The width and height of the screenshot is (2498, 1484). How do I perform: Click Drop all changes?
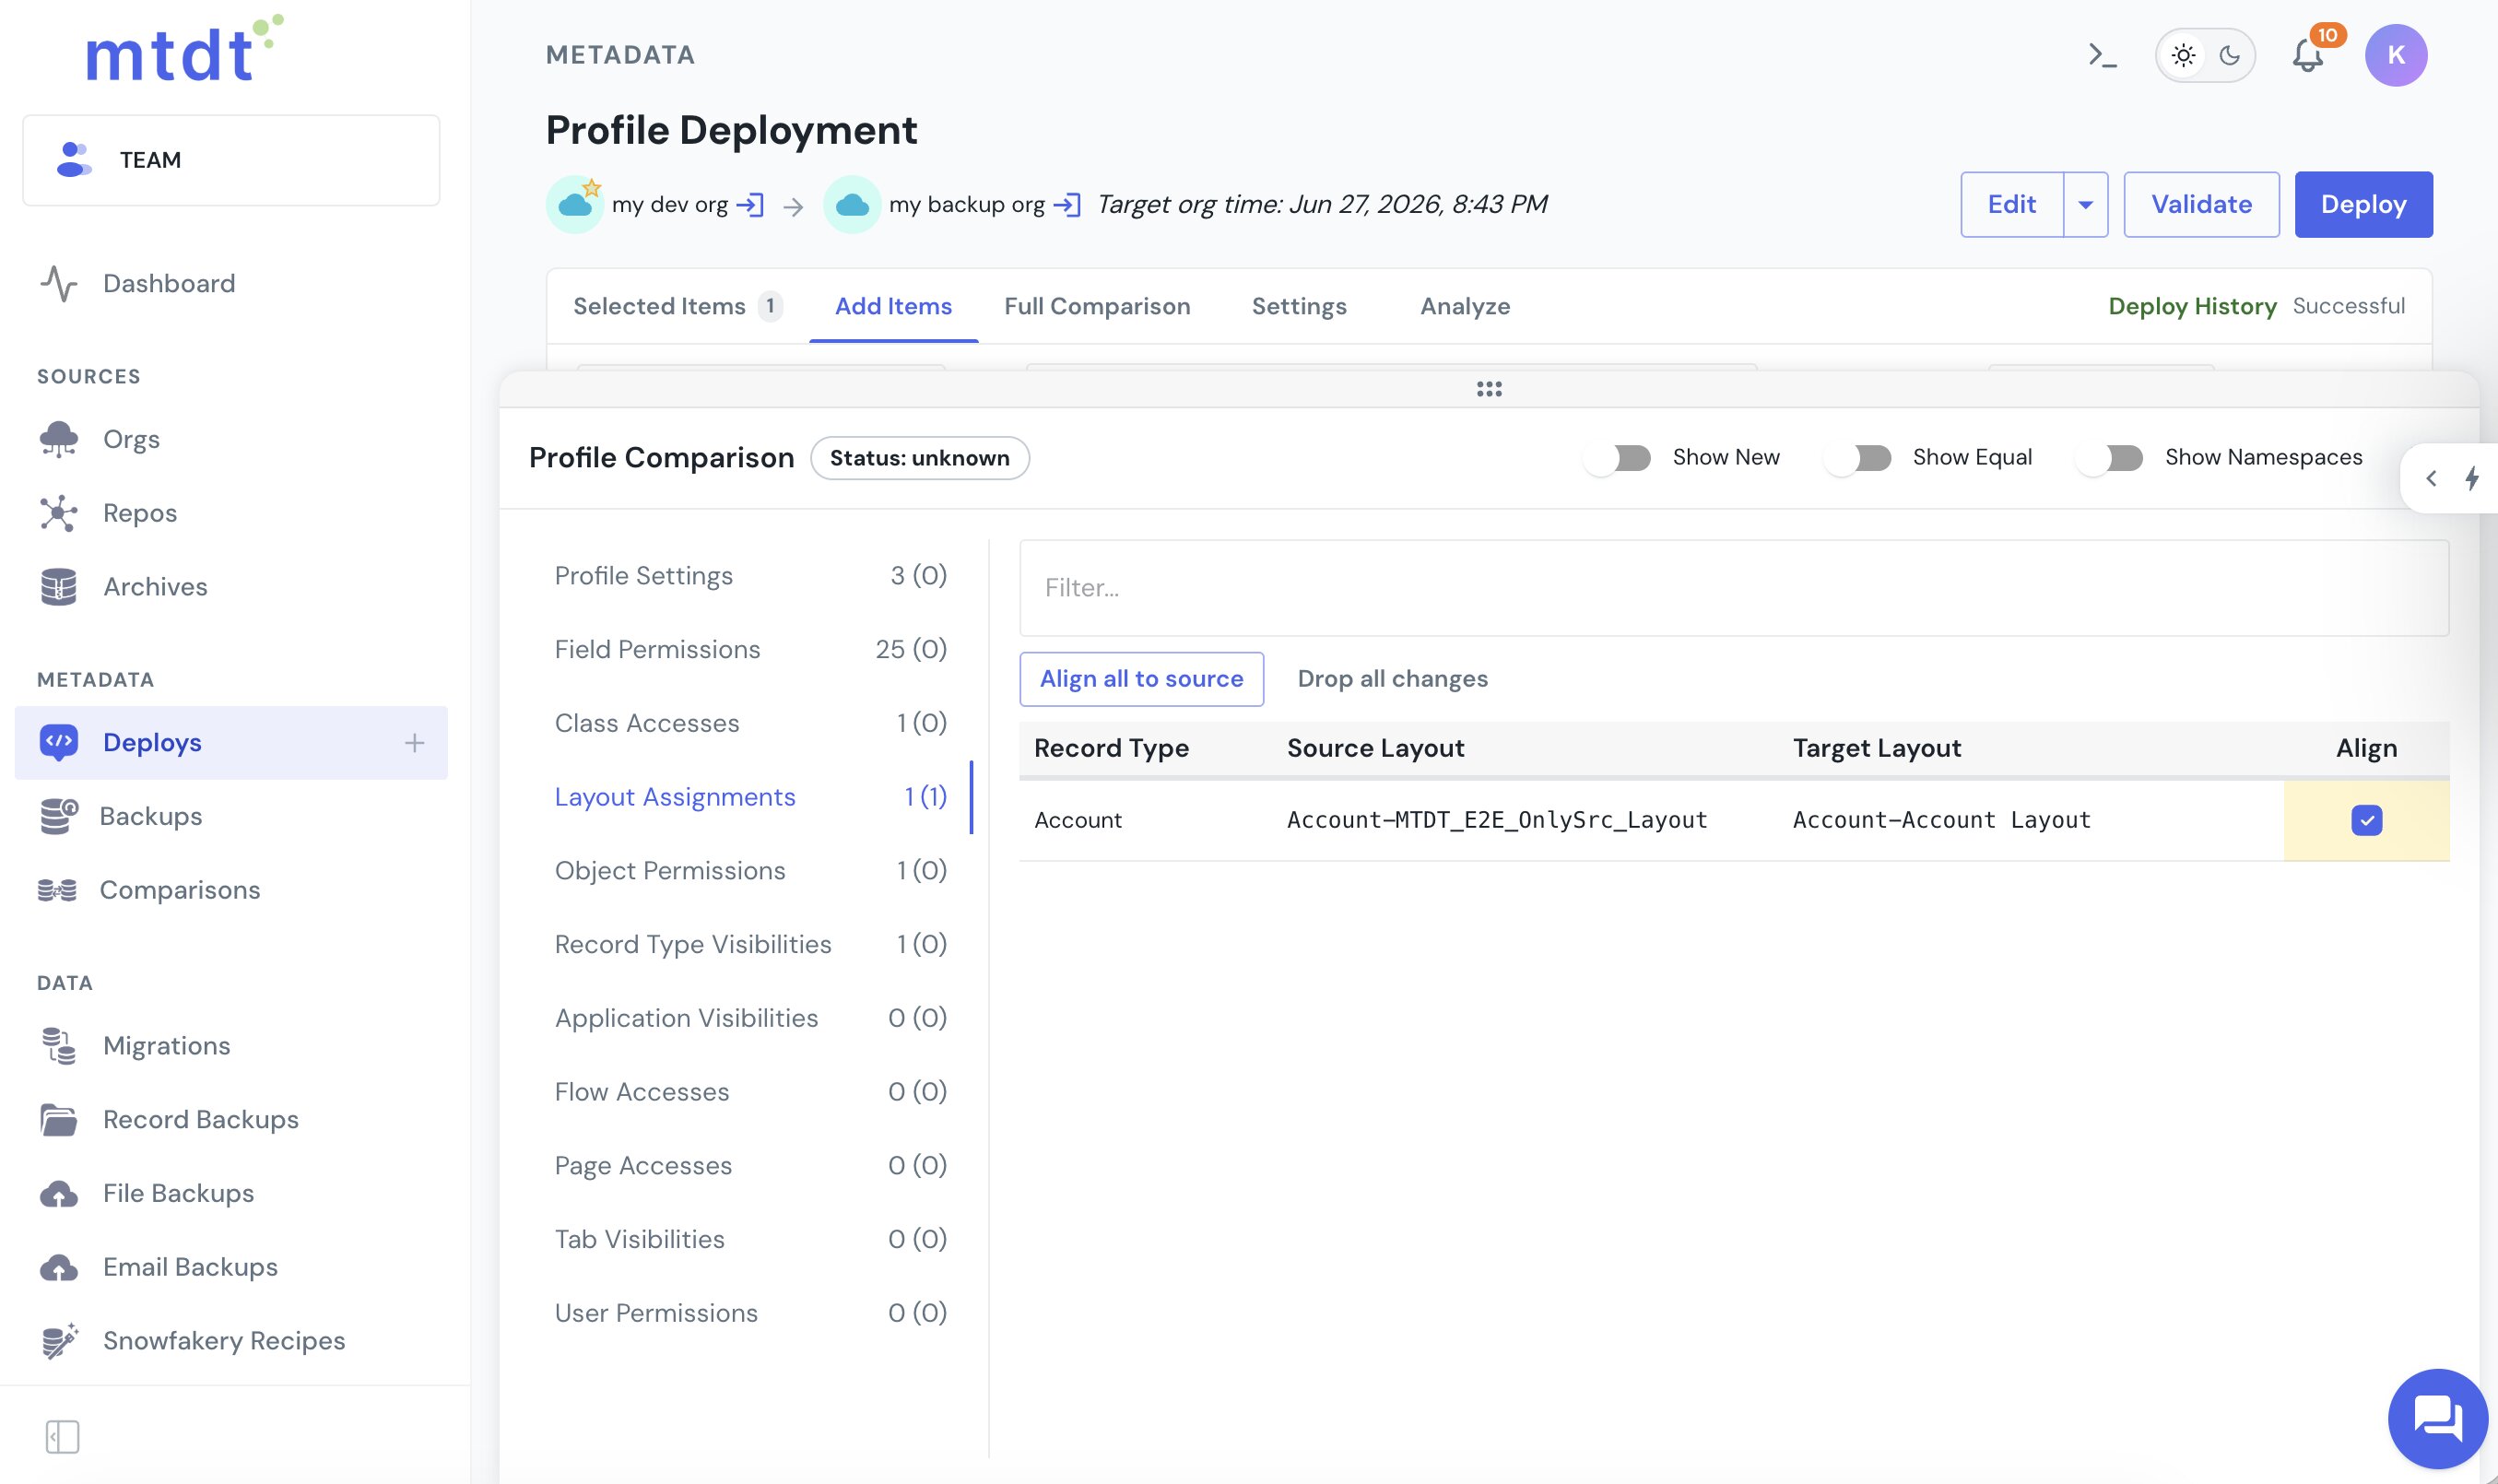[1392, 679]
